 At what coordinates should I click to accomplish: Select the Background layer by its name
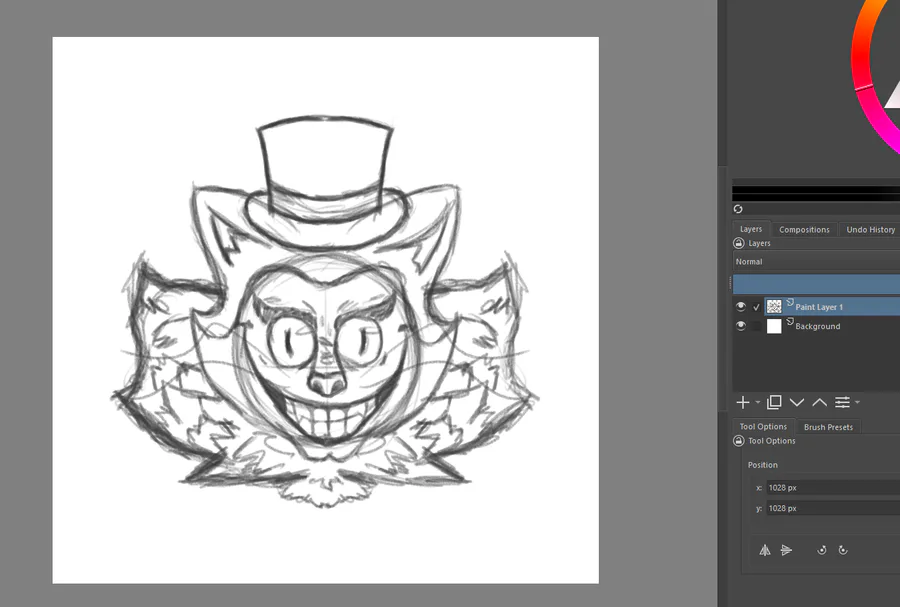point(817,326)
